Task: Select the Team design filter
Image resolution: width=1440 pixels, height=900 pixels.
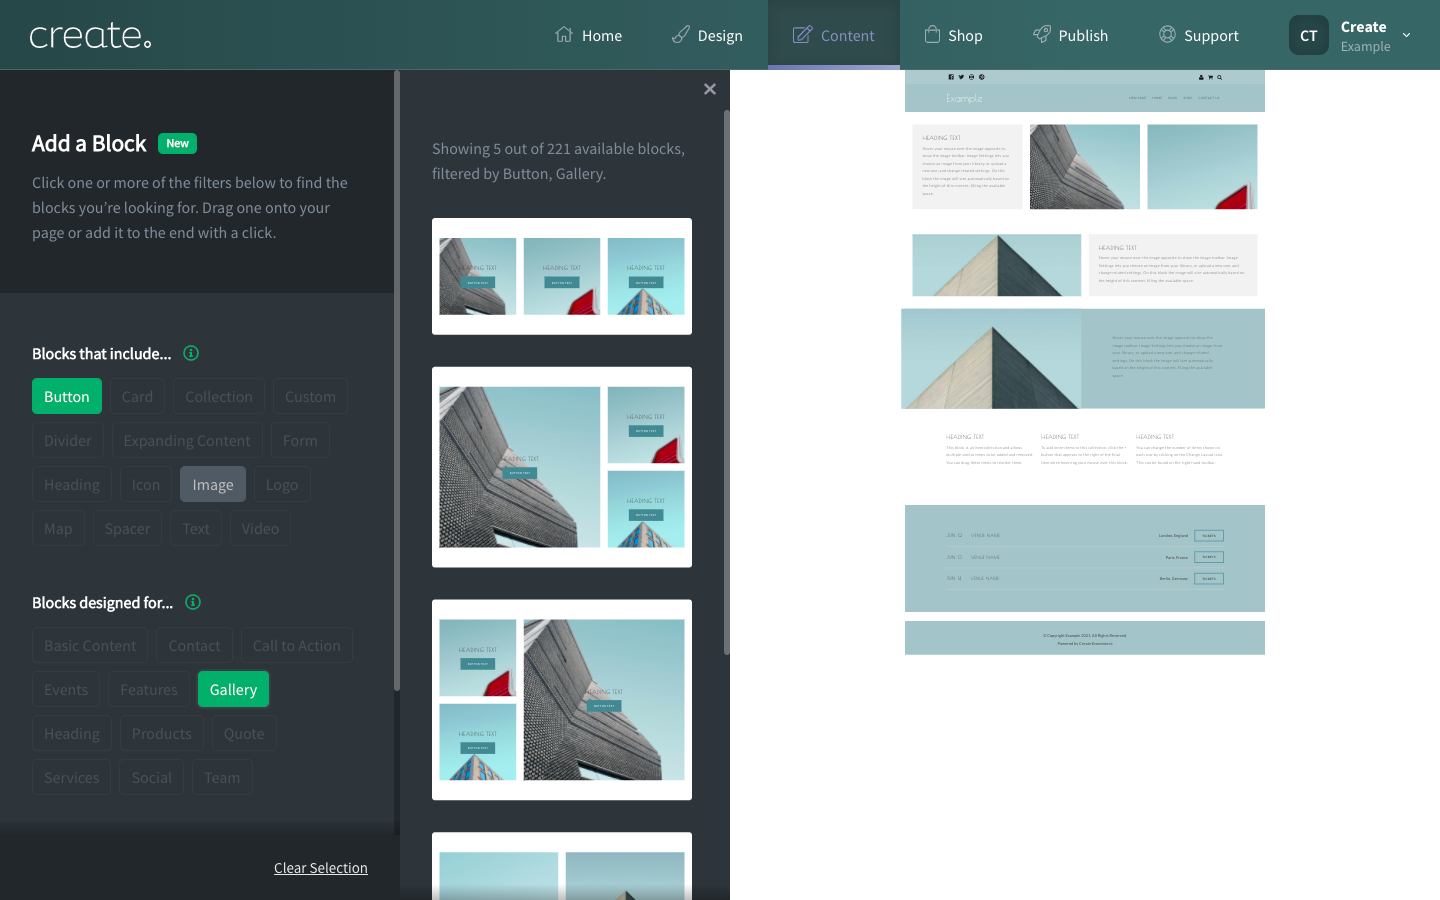Action: 222,777
